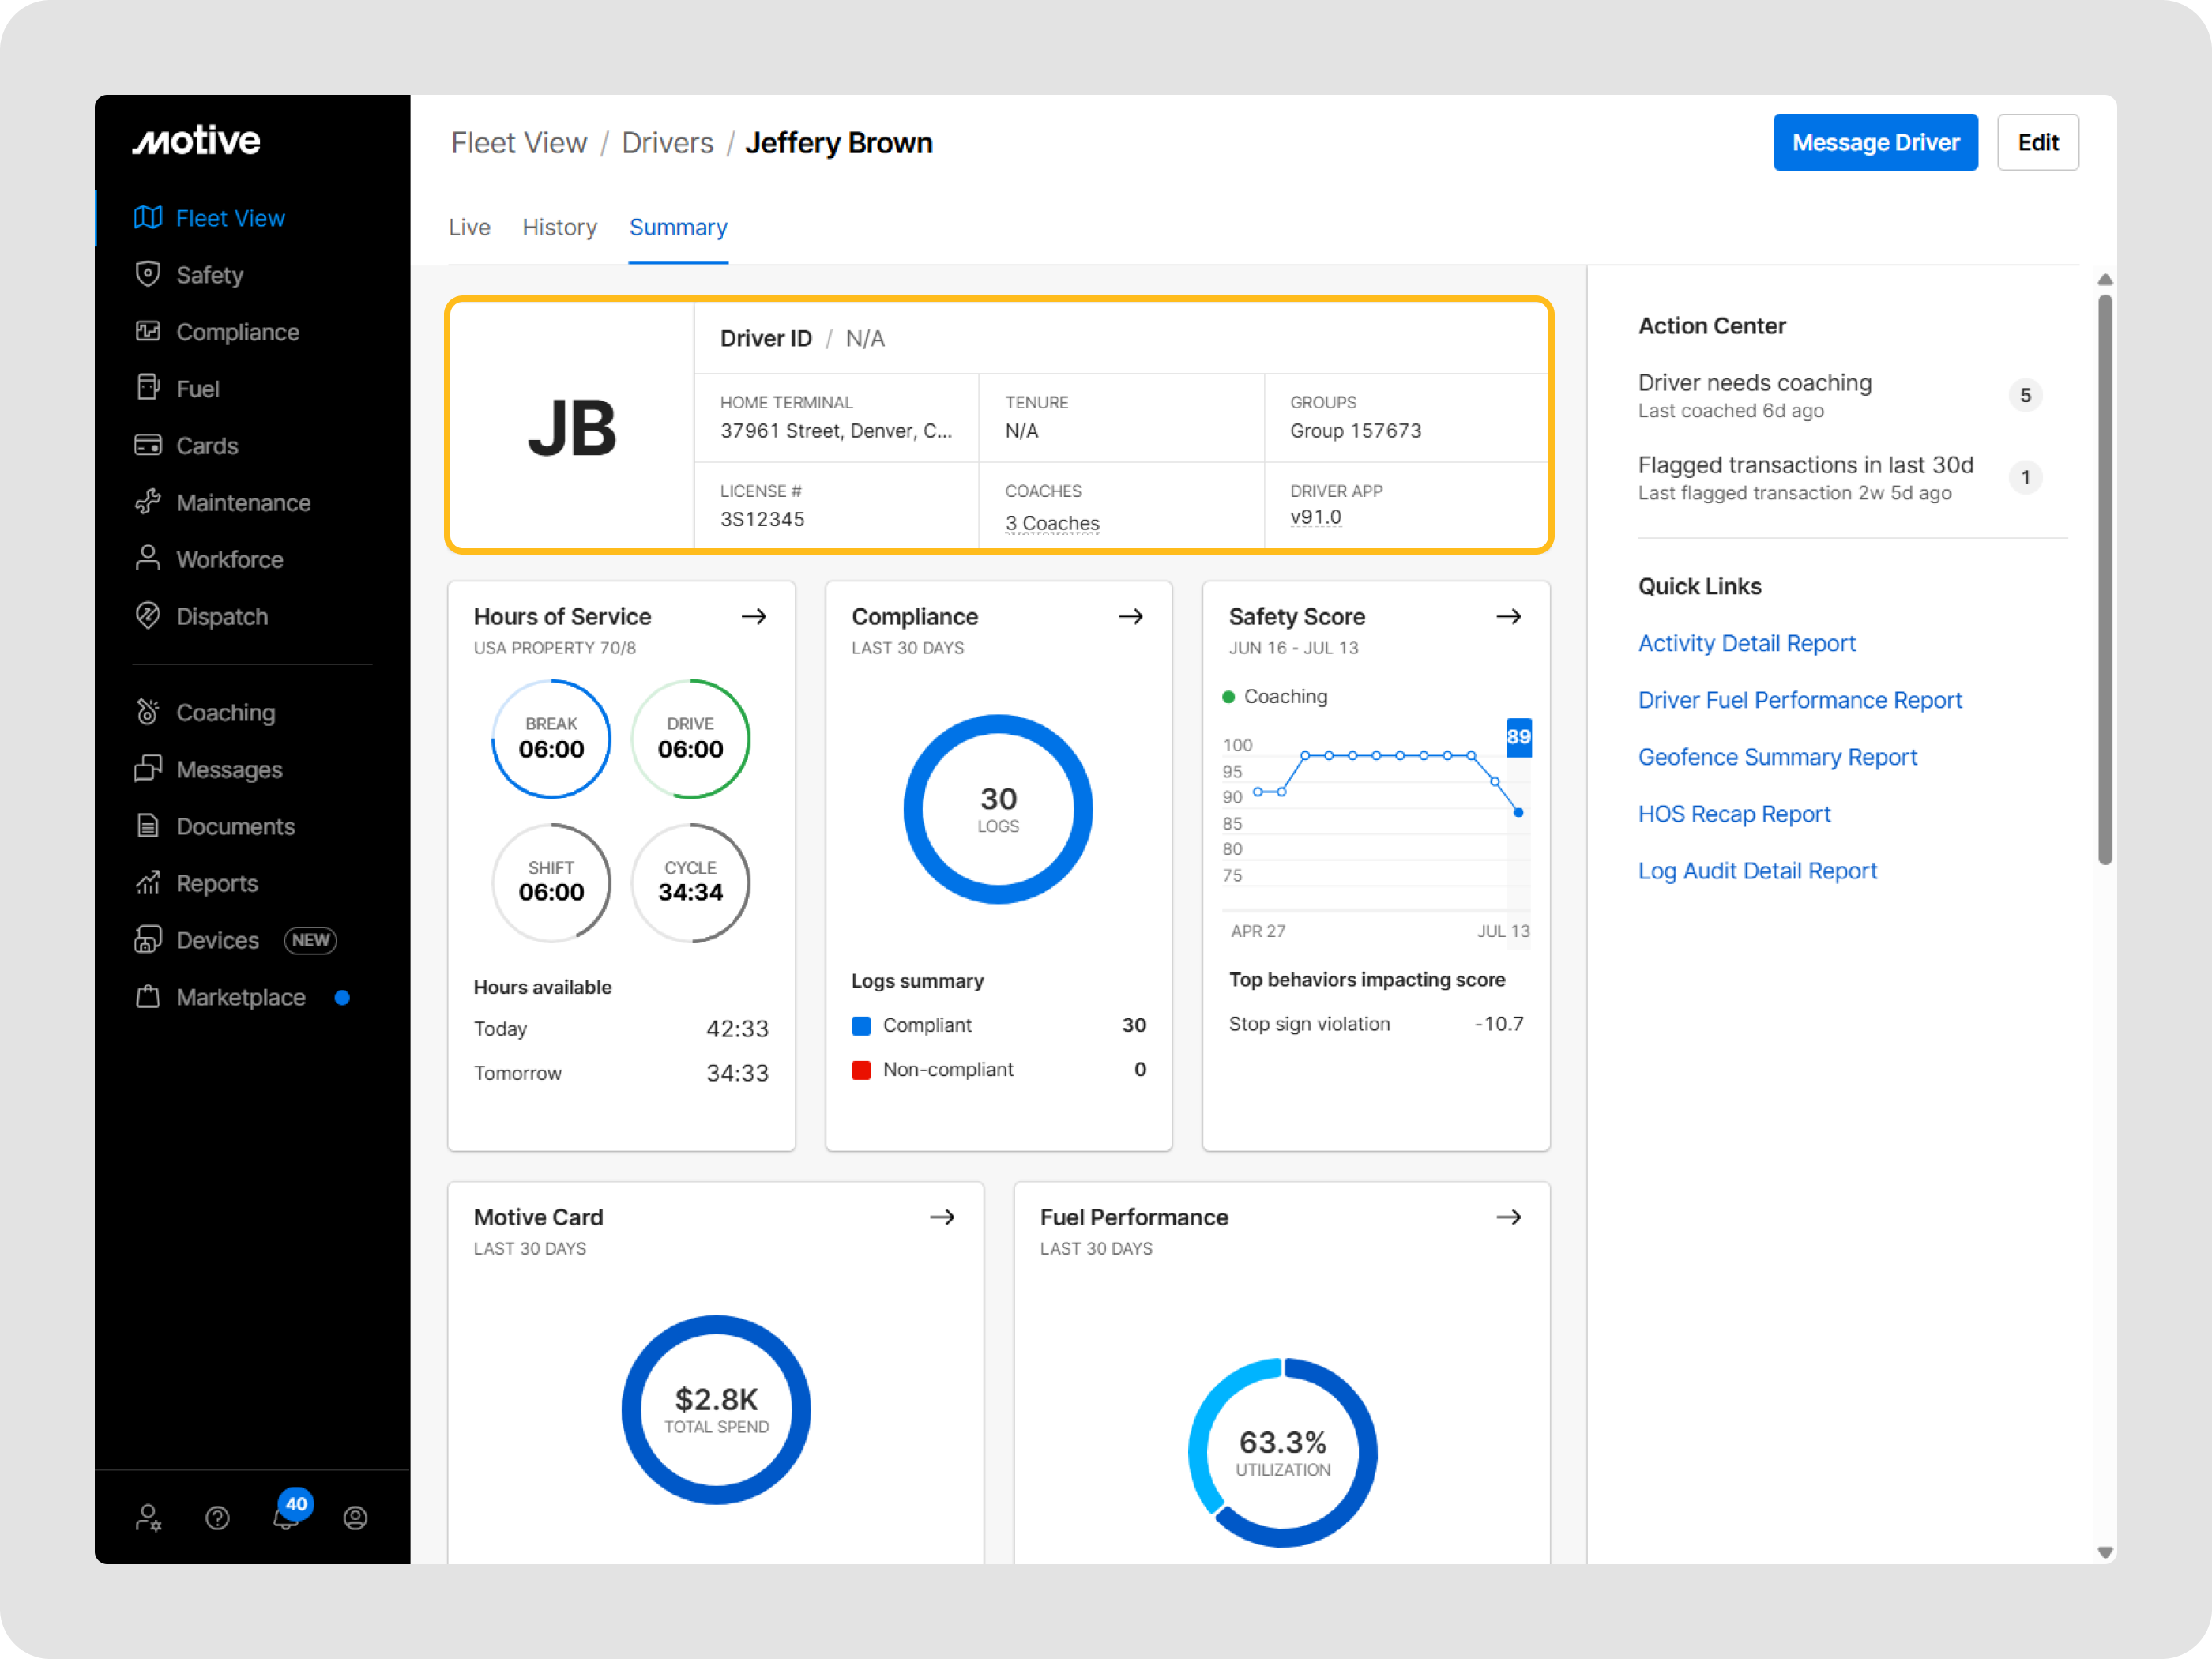2212x1659 pixels.
Task: Click the notifications bell with 40 badge
Action: click(286, 1516)
